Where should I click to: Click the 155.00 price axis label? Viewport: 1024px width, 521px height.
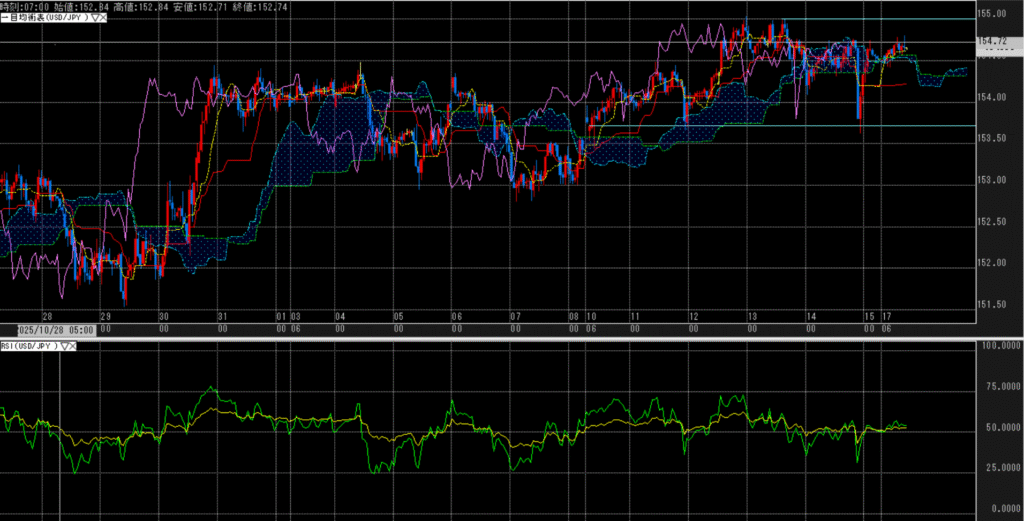[991, 14]
